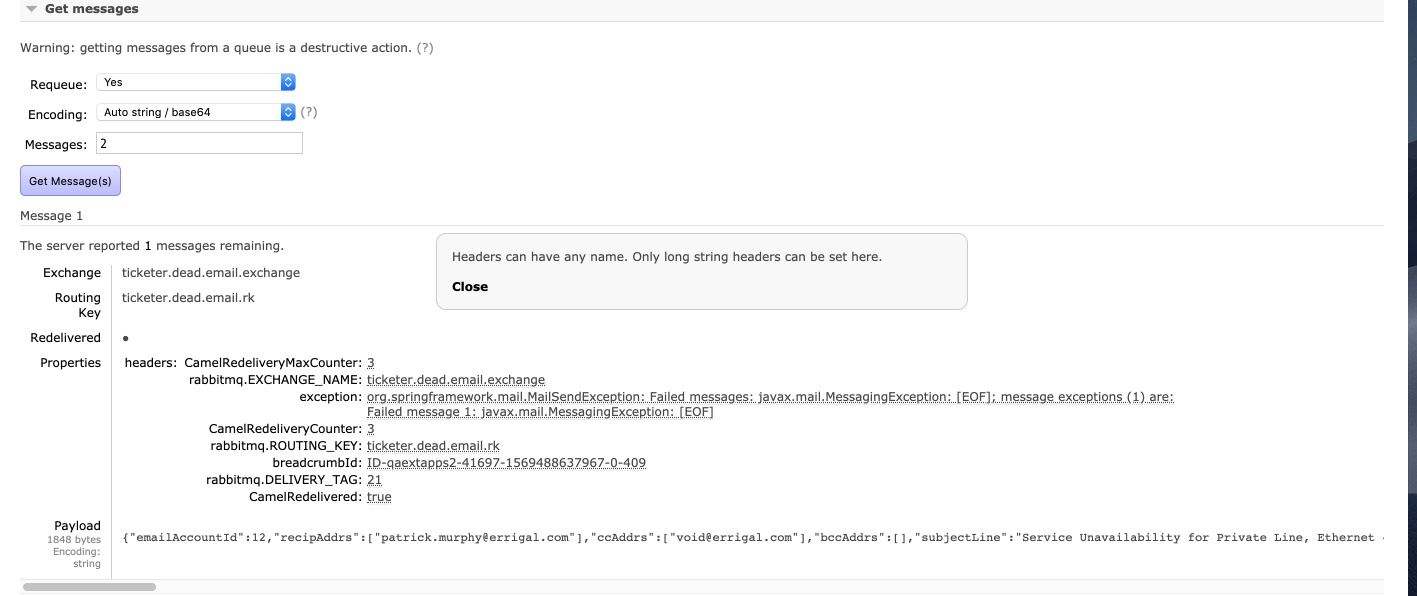
Task: Open the Requeue dropdown
Action: point(196,82)
